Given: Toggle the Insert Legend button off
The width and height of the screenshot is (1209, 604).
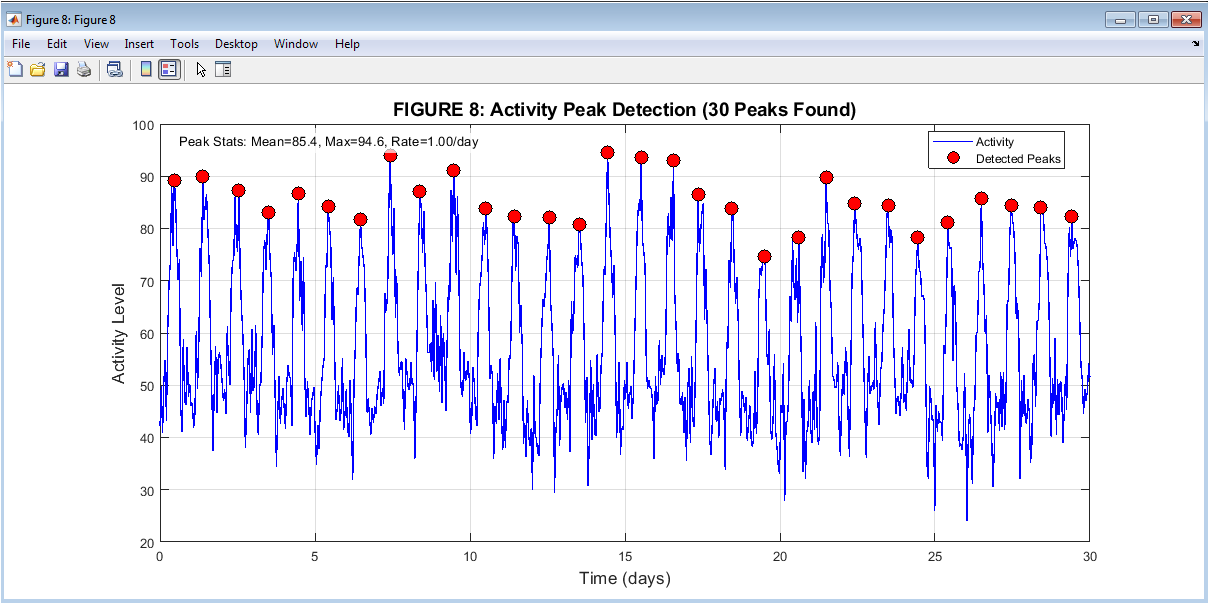Looking at the screenshot, I should 169,69.
